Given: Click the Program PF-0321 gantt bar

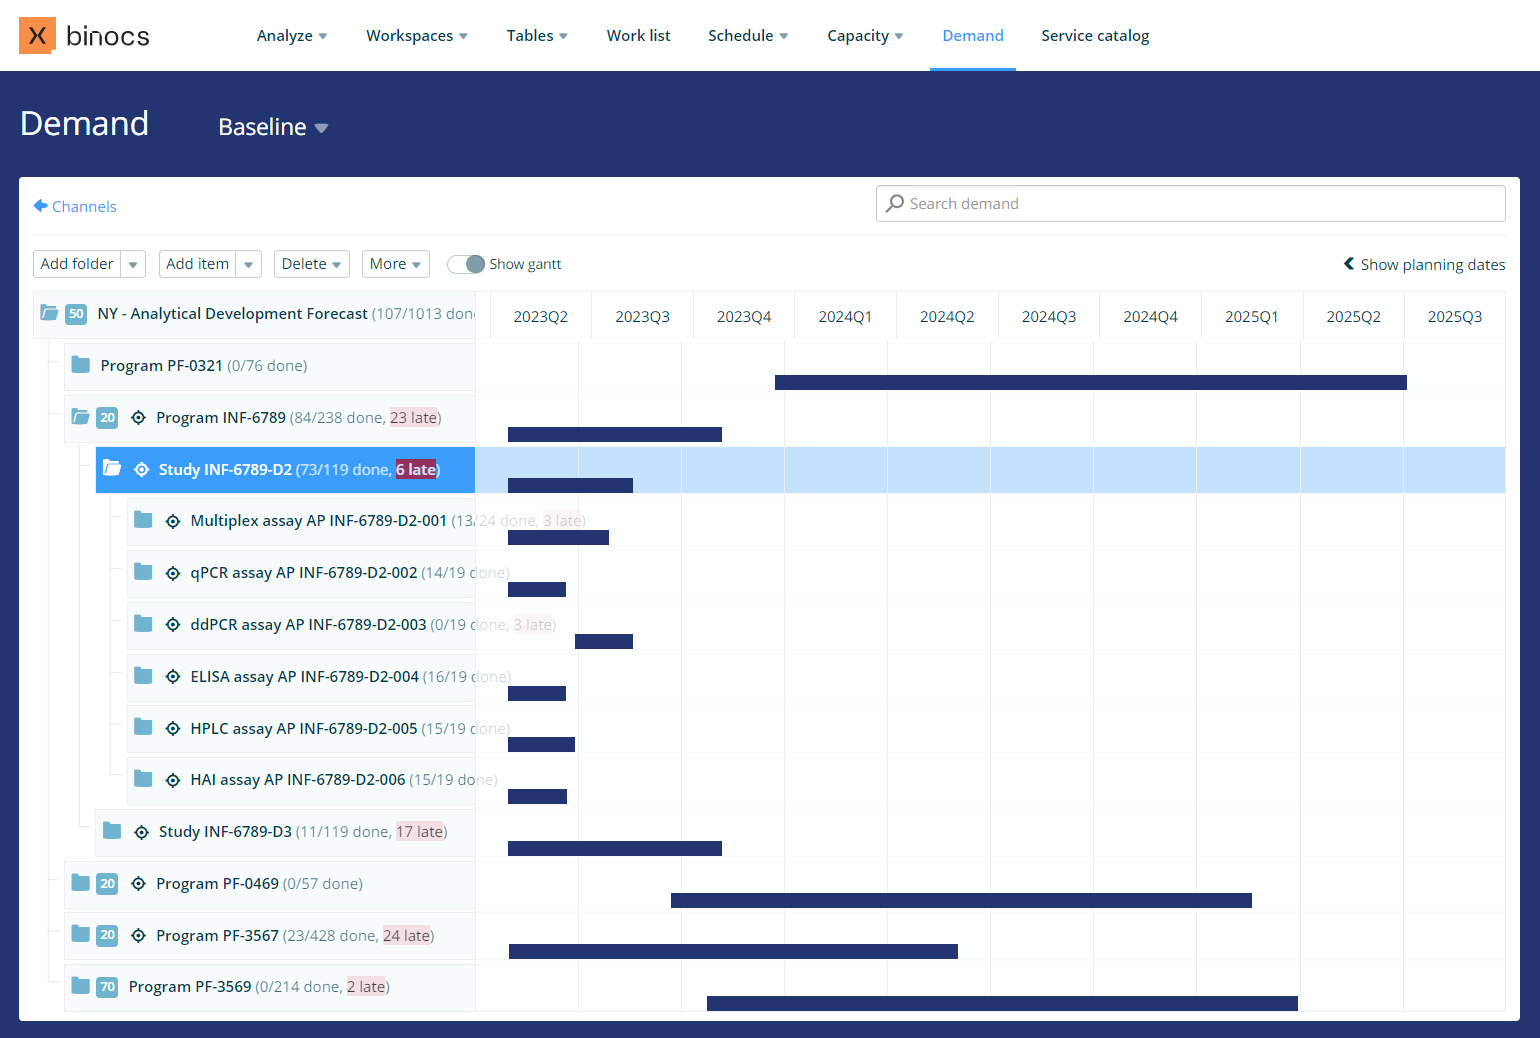Looking at the screenshot, I should pyautogui.click(x=1091, y=382).
